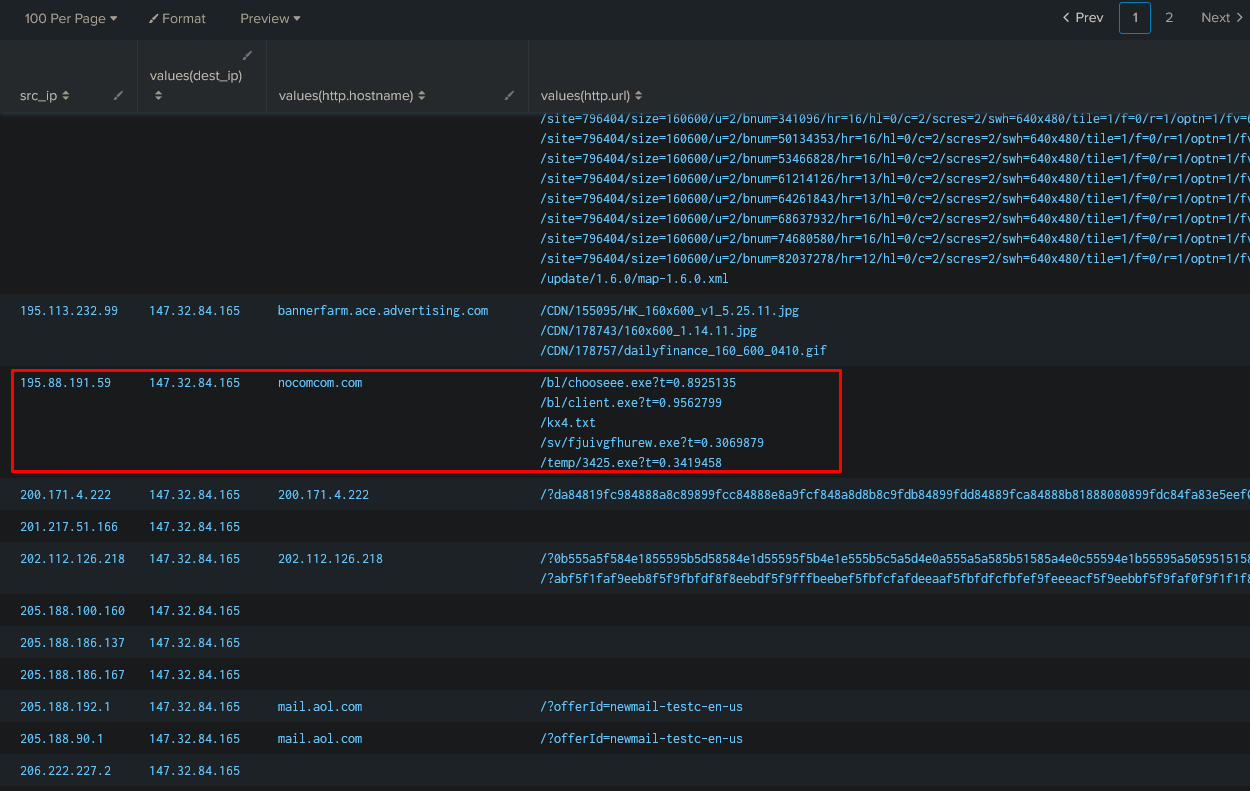Expand the Preview dropdown

(270, 18)
